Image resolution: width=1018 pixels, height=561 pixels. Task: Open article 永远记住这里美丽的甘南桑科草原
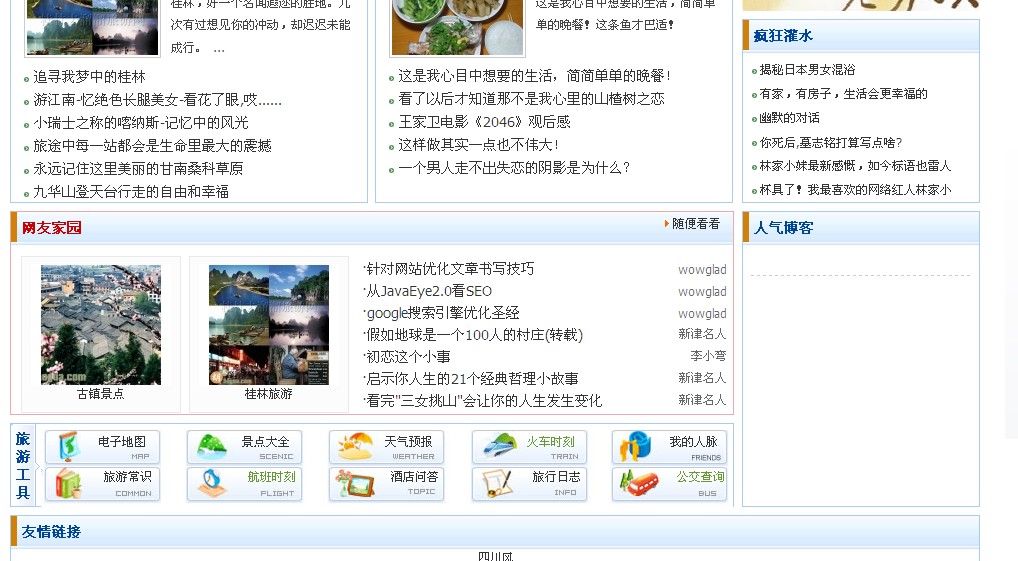coord(138,169)
